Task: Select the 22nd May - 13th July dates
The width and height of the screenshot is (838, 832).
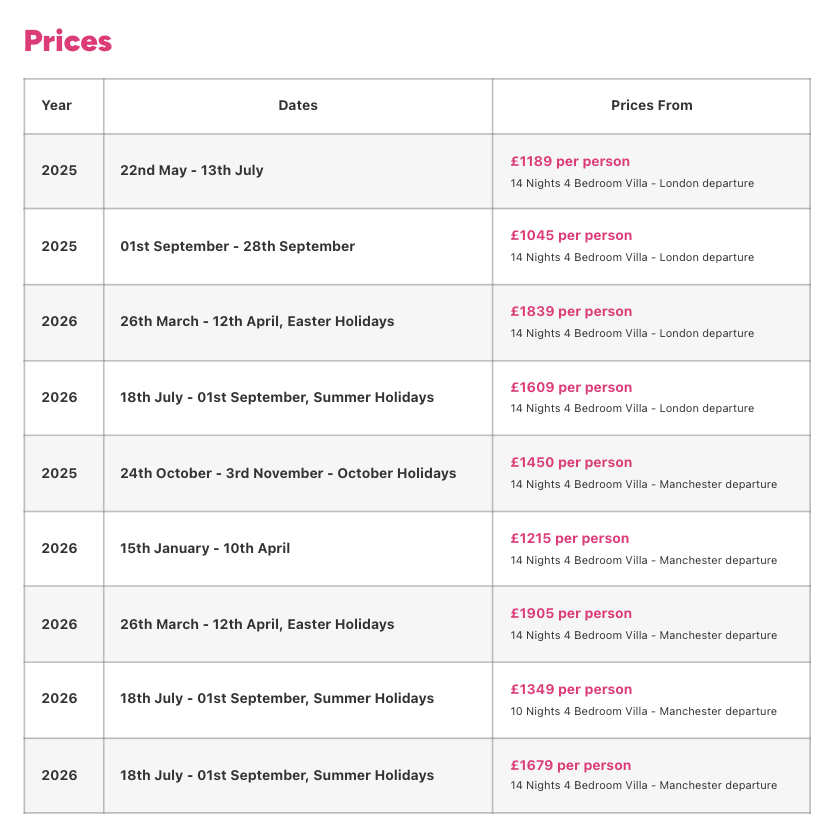Action: tap(191, 170)
